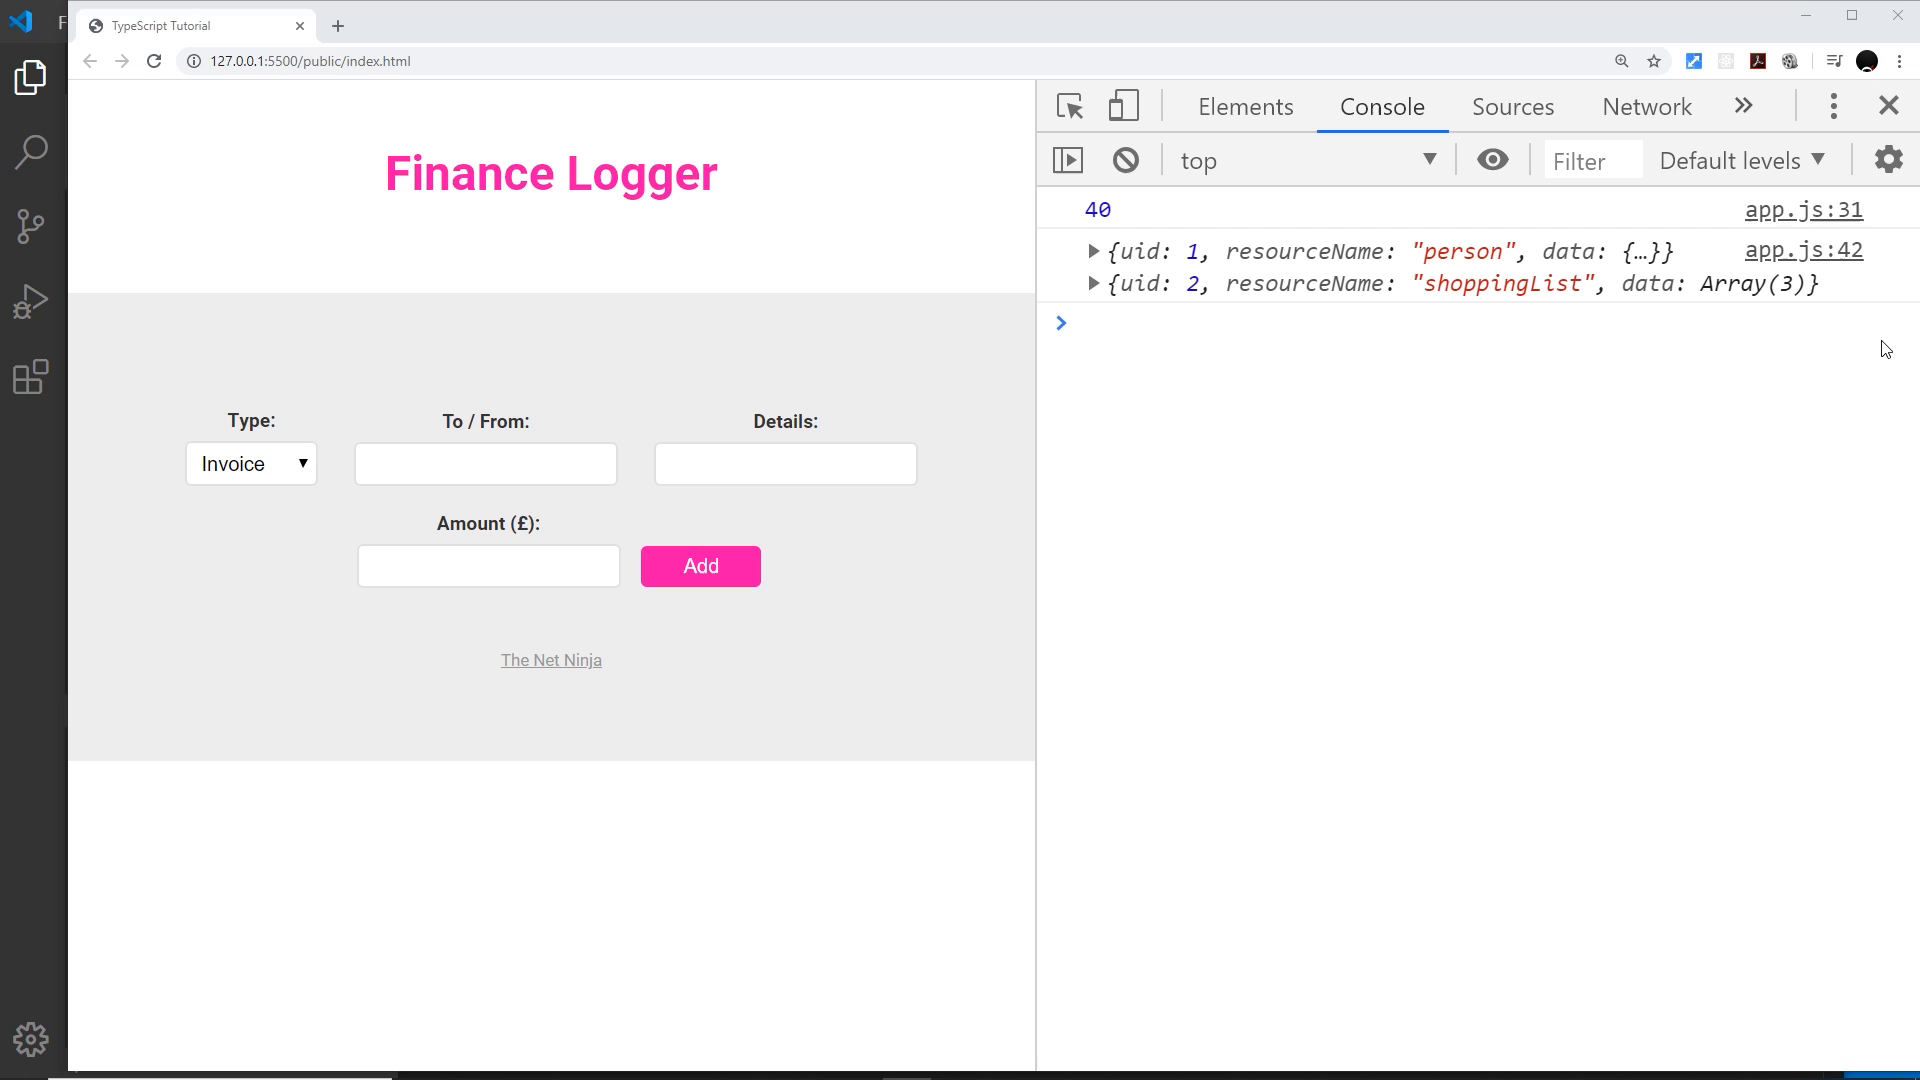The height and width of the screenshot is (1080, 1920).
Task: Open the browser profile avatar
Action: pyautogui.click(x=1867, y=61)
